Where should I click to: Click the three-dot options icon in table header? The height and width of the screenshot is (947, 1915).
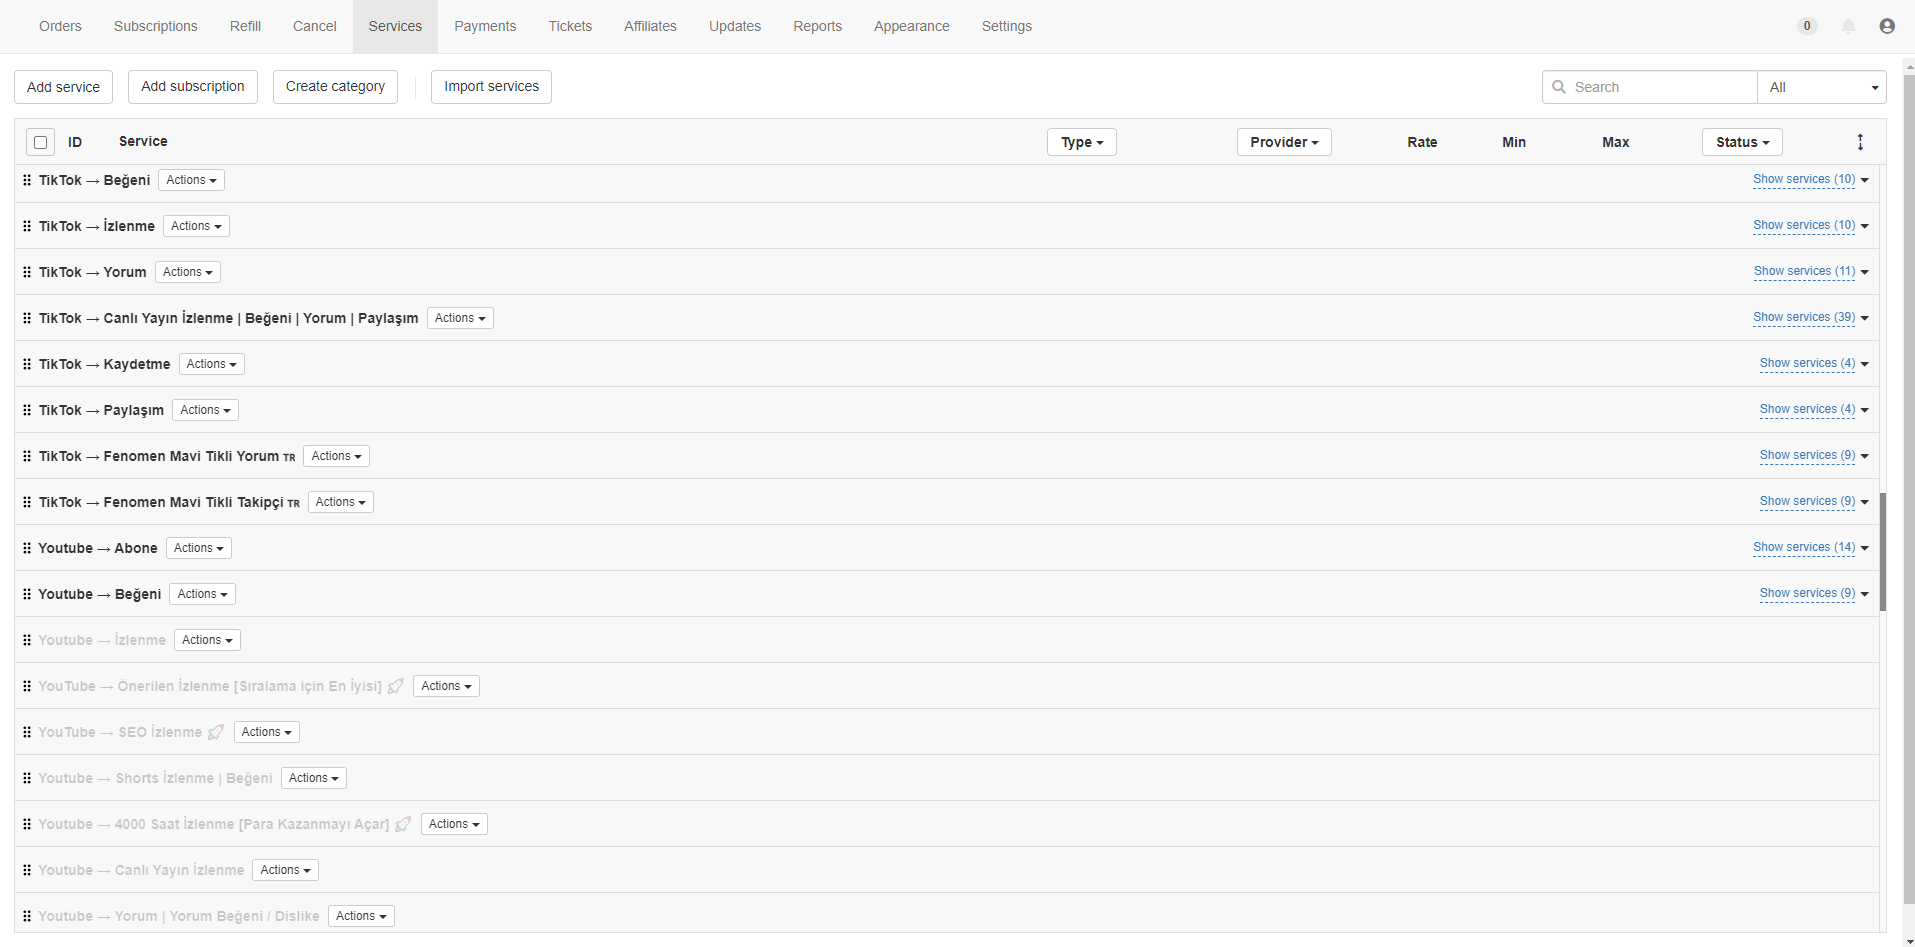tap(1860, 142)
